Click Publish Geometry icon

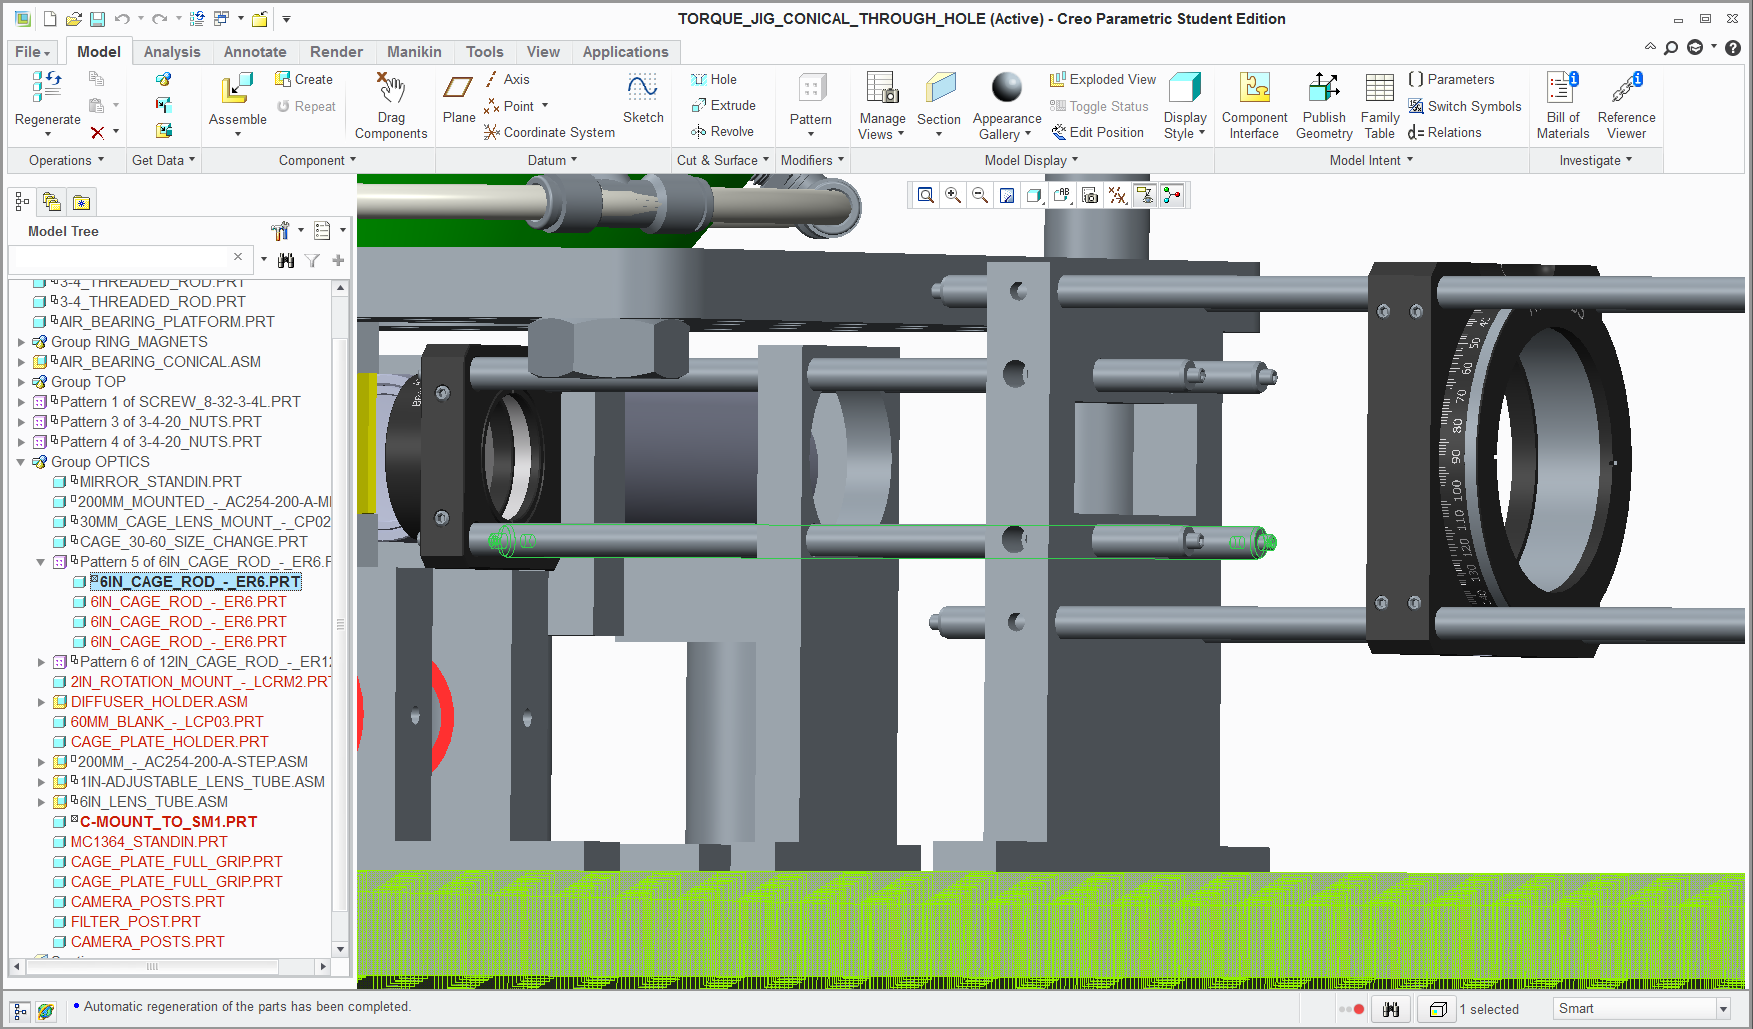click(x=1324, y=88)
